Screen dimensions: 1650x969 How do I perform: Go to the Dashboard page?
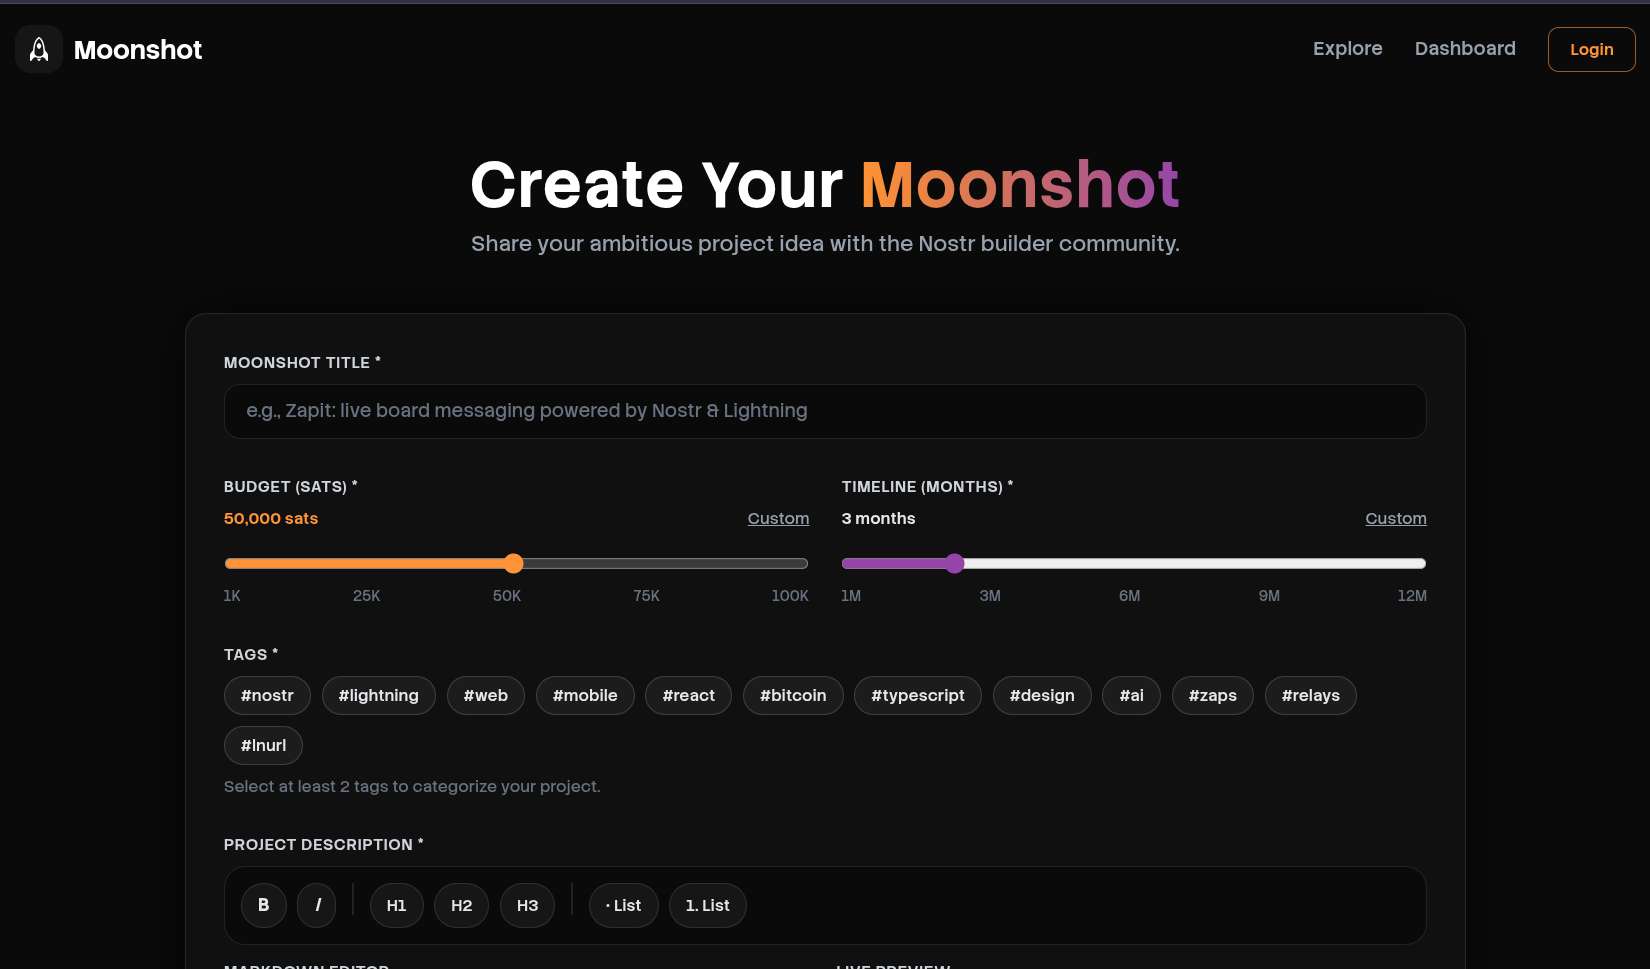pos(1464,49)
